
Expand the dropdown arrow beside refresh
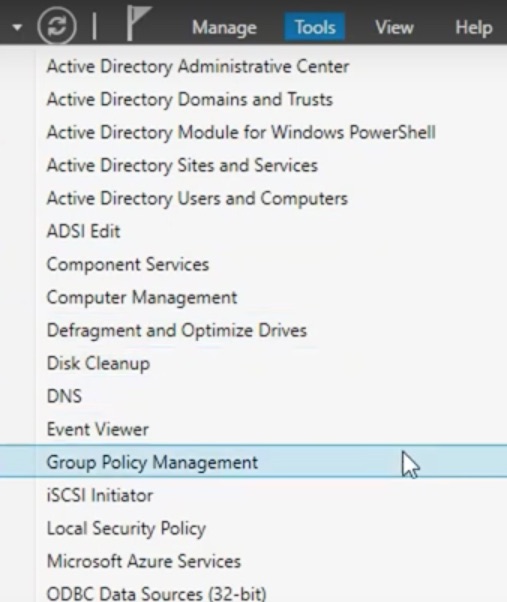17,27
